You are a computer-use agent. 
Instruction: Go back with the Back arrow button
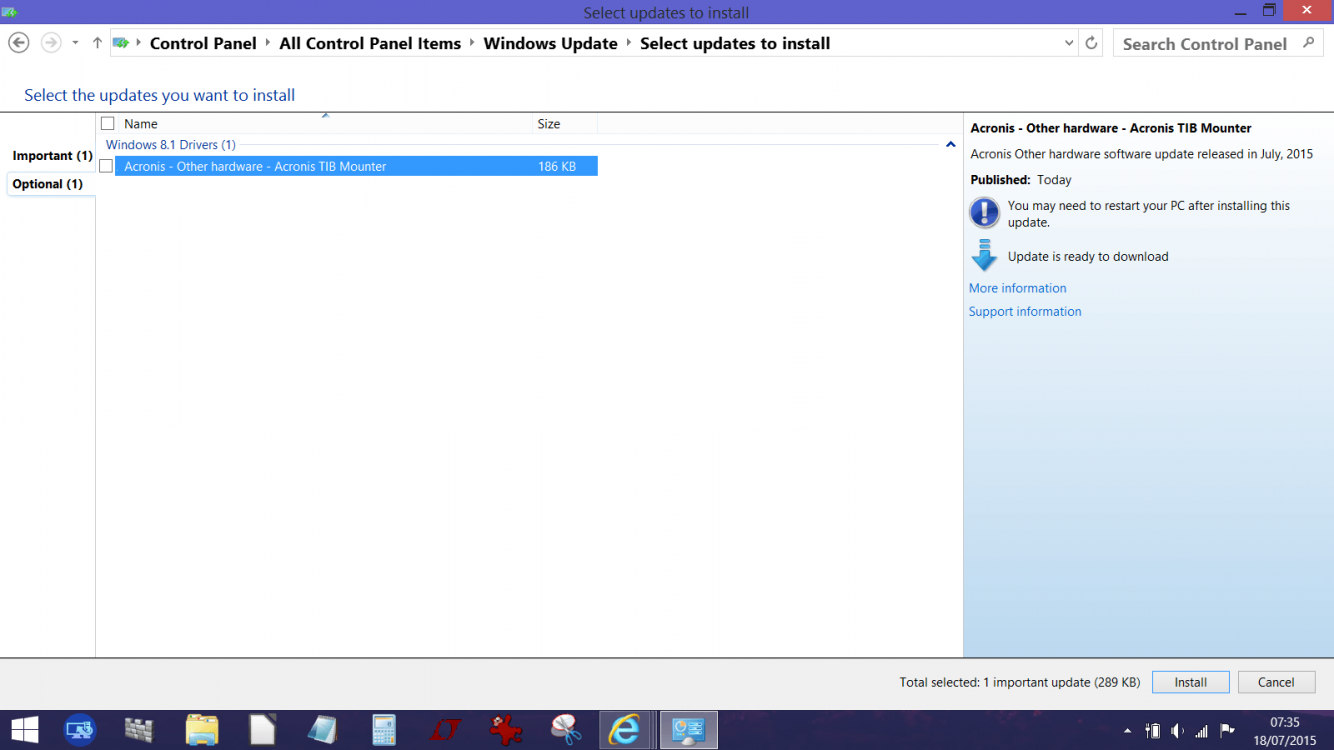click(18, 43)
